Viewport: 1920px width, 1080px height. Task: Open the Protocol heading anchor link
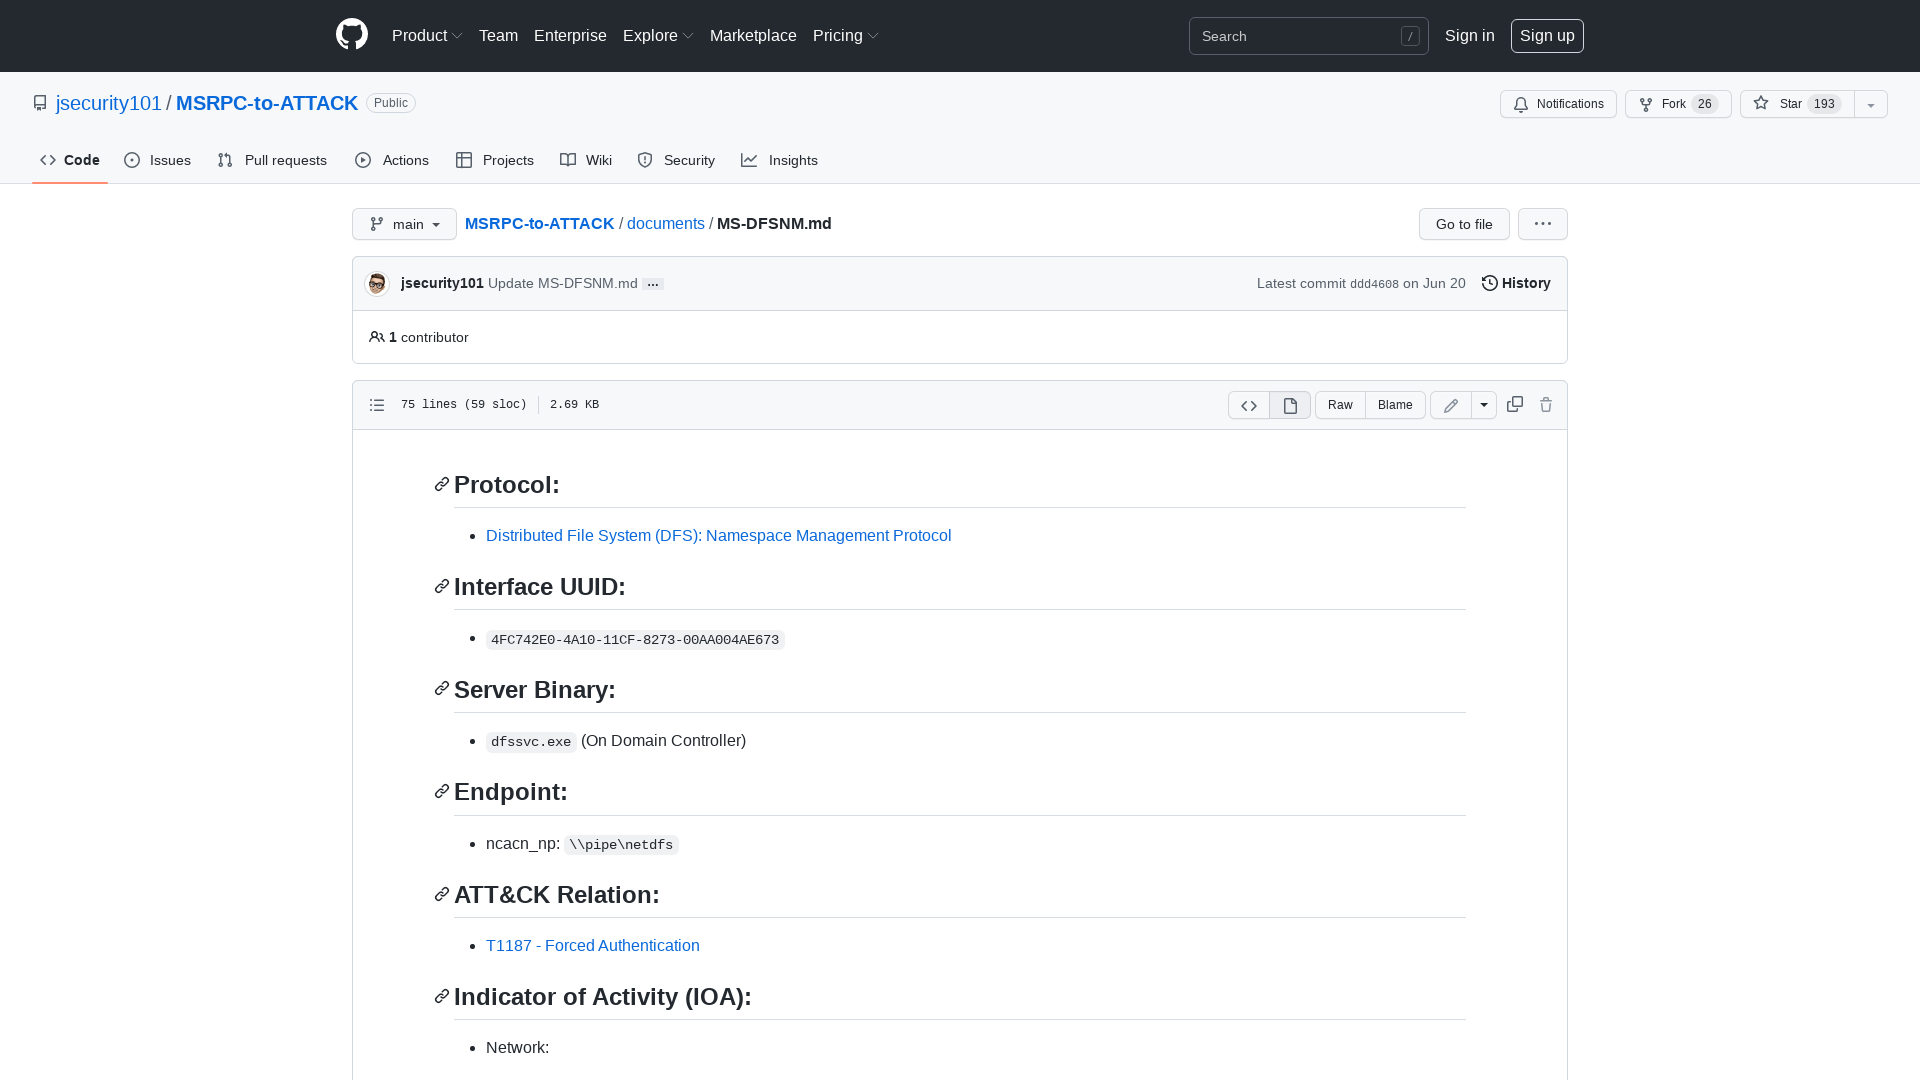442,485
